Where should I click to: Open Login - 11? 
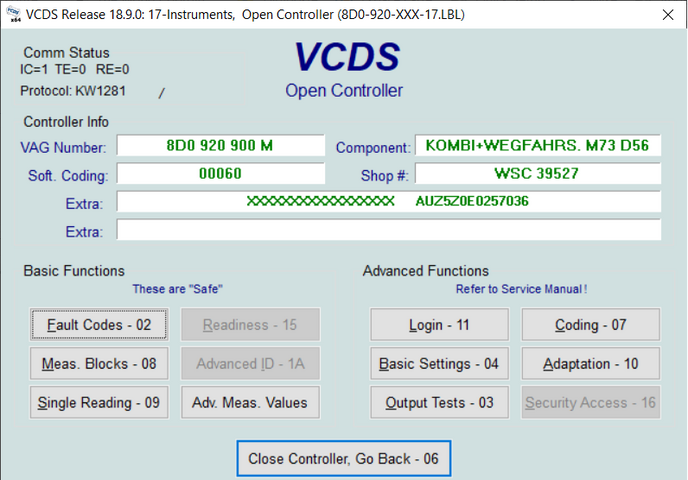(439, 325)
